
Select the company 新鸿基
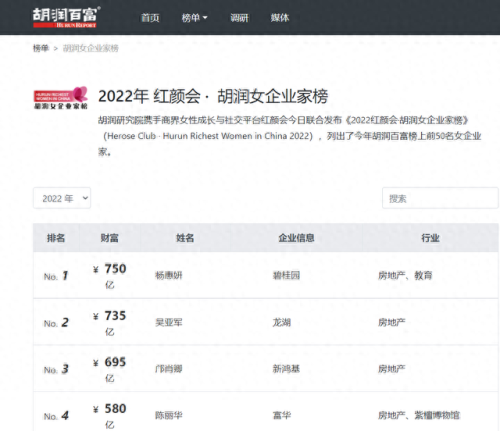286,369
